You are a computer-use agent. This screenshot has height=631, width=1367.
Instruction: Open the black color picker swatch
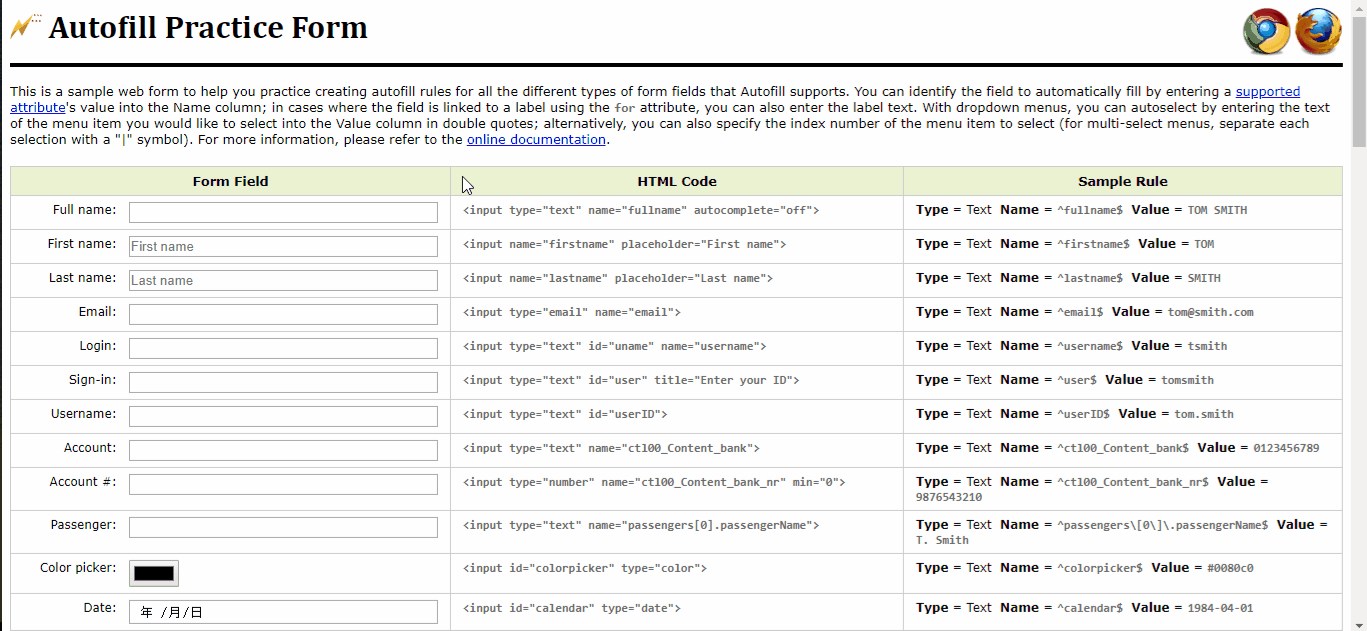(154, 573)
